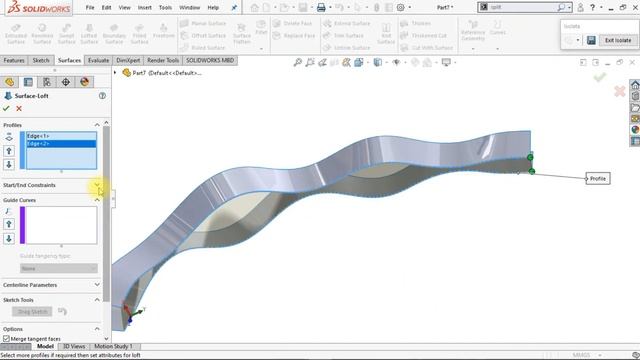Screen dimensions: 640x360
Task: Click the Lofted Surface tool
Action: point(89,33)
